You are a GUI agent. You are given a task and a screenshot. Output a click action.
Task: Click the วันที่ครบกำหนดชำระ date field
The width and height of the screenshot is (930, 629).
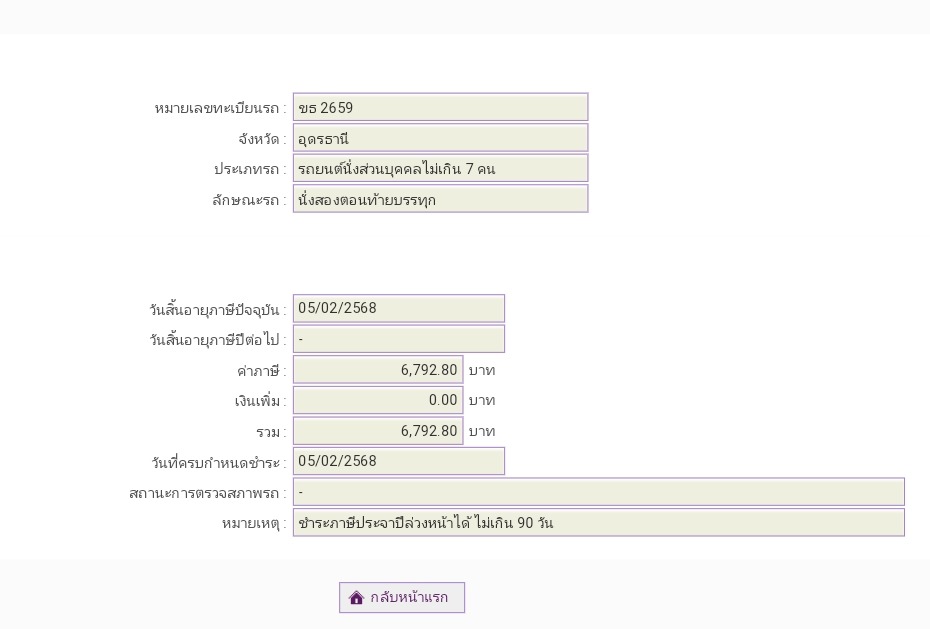point(399,461)
